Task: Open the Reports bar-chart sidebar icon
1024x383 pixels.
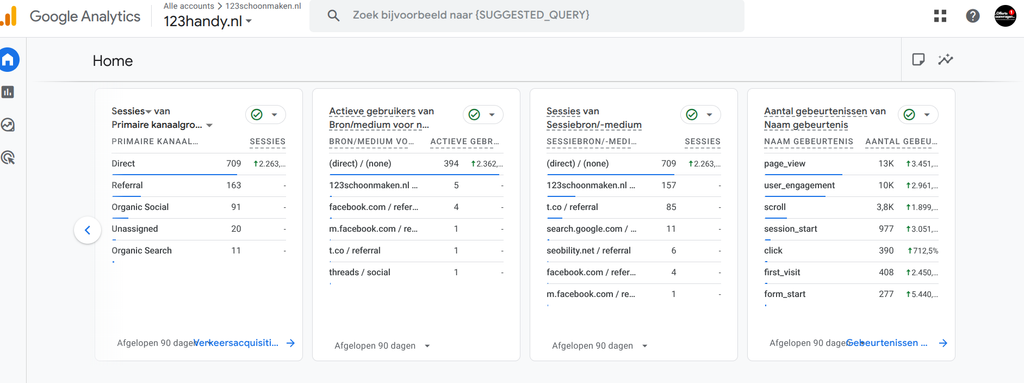Action: [8, 92]
